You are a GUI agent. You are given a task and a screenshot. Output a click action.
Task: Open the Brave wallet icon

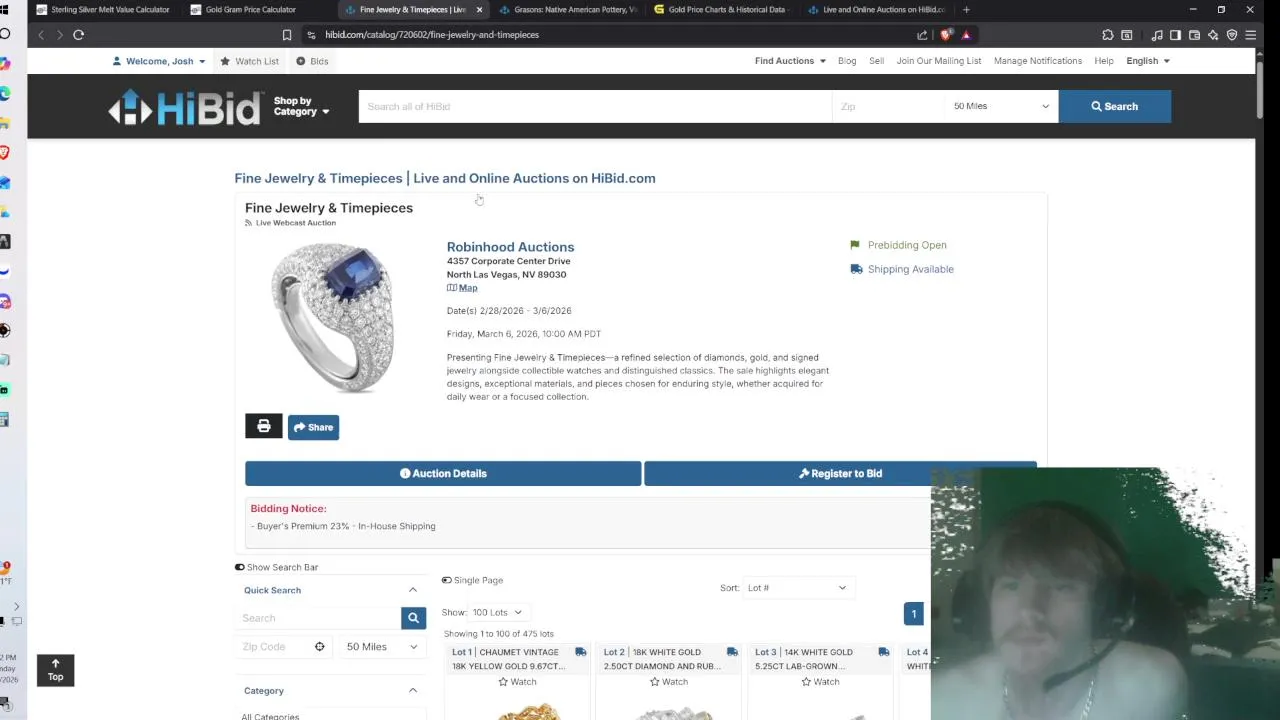click(x=1194, y=35)
